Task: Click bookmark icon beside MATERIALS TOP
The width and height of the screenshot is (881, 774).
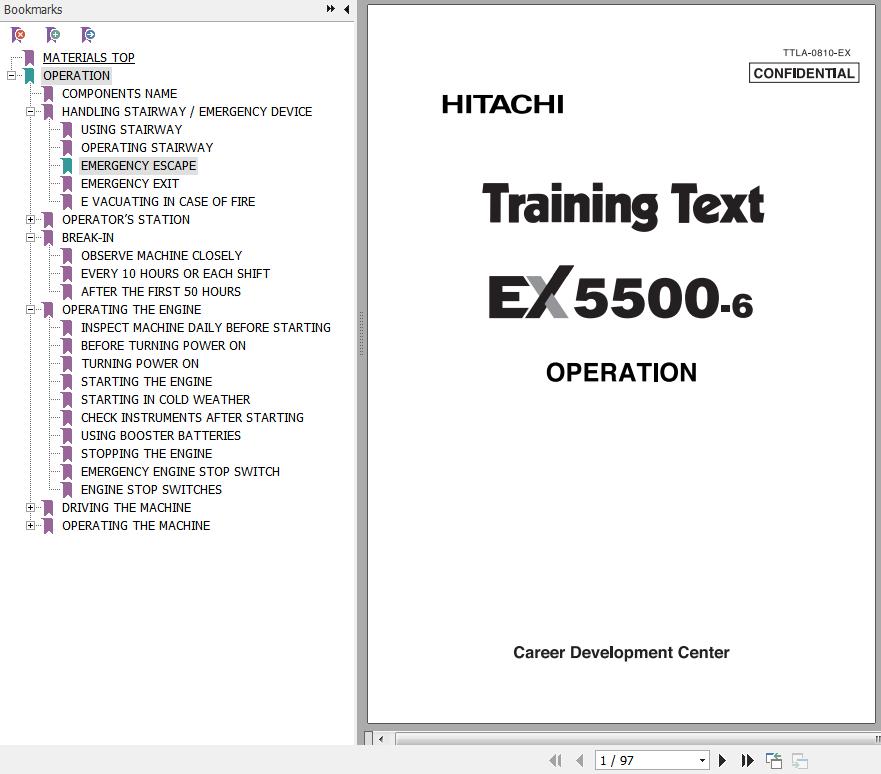Action: [29, 58]
